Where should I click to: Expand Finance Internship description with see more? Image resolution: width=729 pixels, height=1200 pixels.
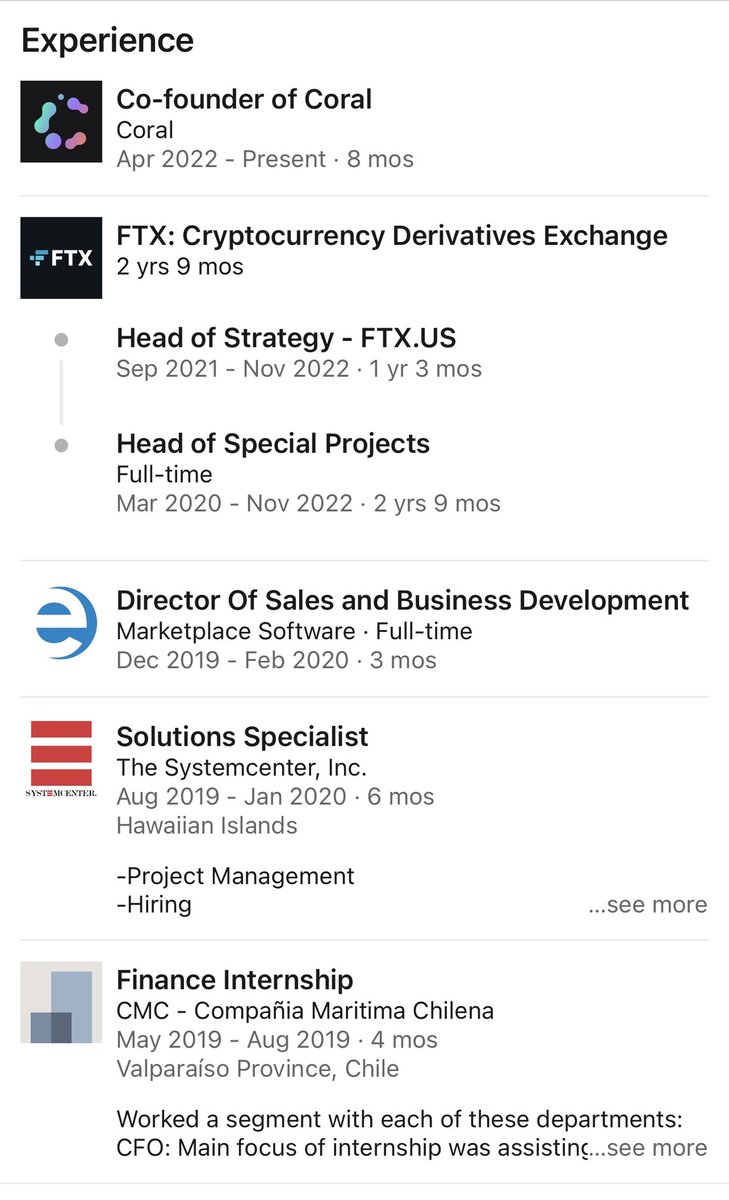click(648, 1148)
